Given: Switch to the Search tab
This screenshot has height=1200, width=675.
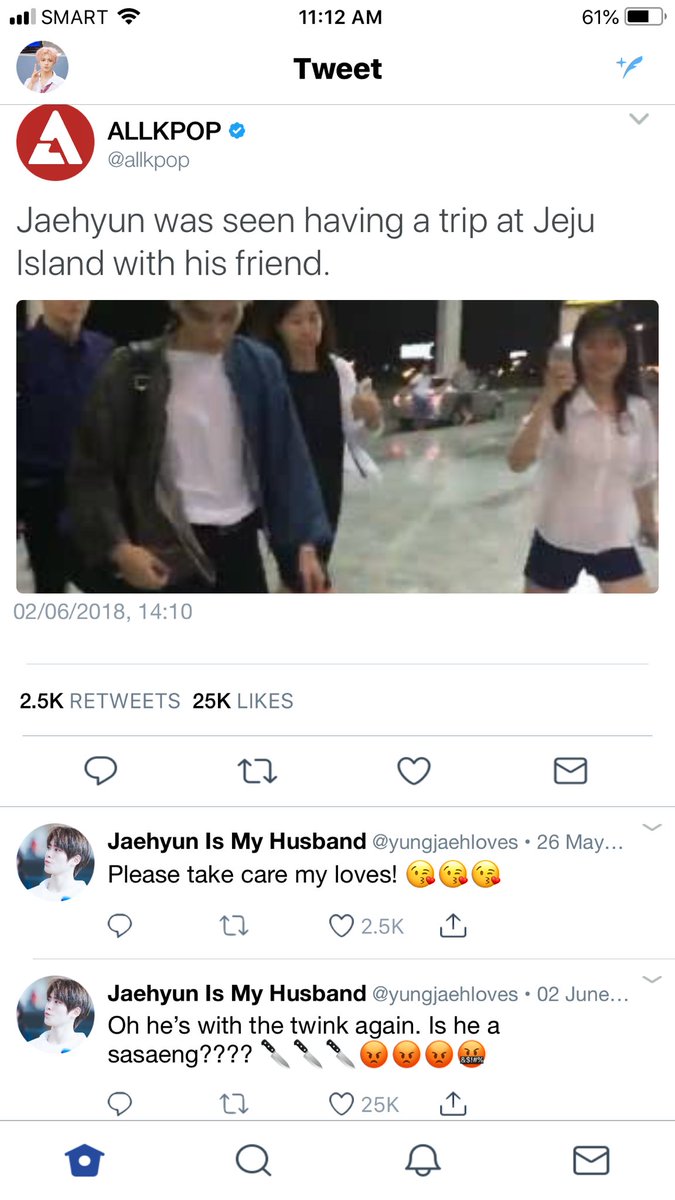Looking at the screenshot, I should [253, 1159].
